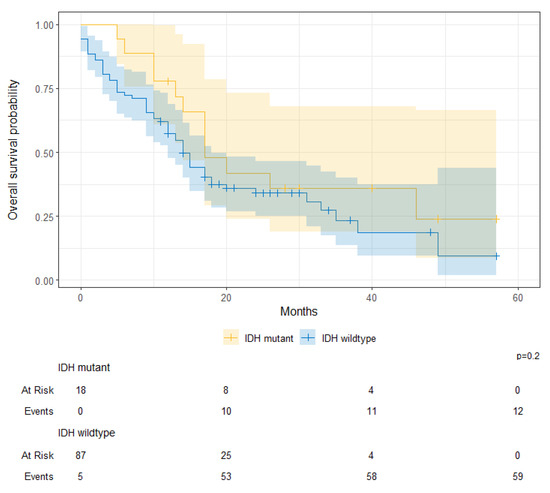Screen dimensions: 550x493
Task: Select the IDH mutant legend label
Action: [x=269, y=339]
